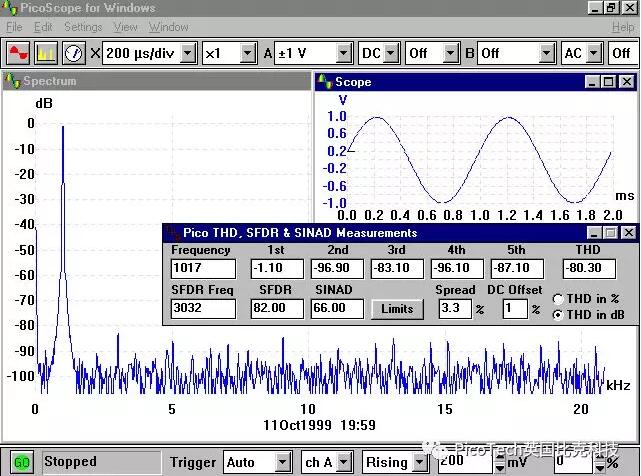Select THD in % radio button

(557, 298)
